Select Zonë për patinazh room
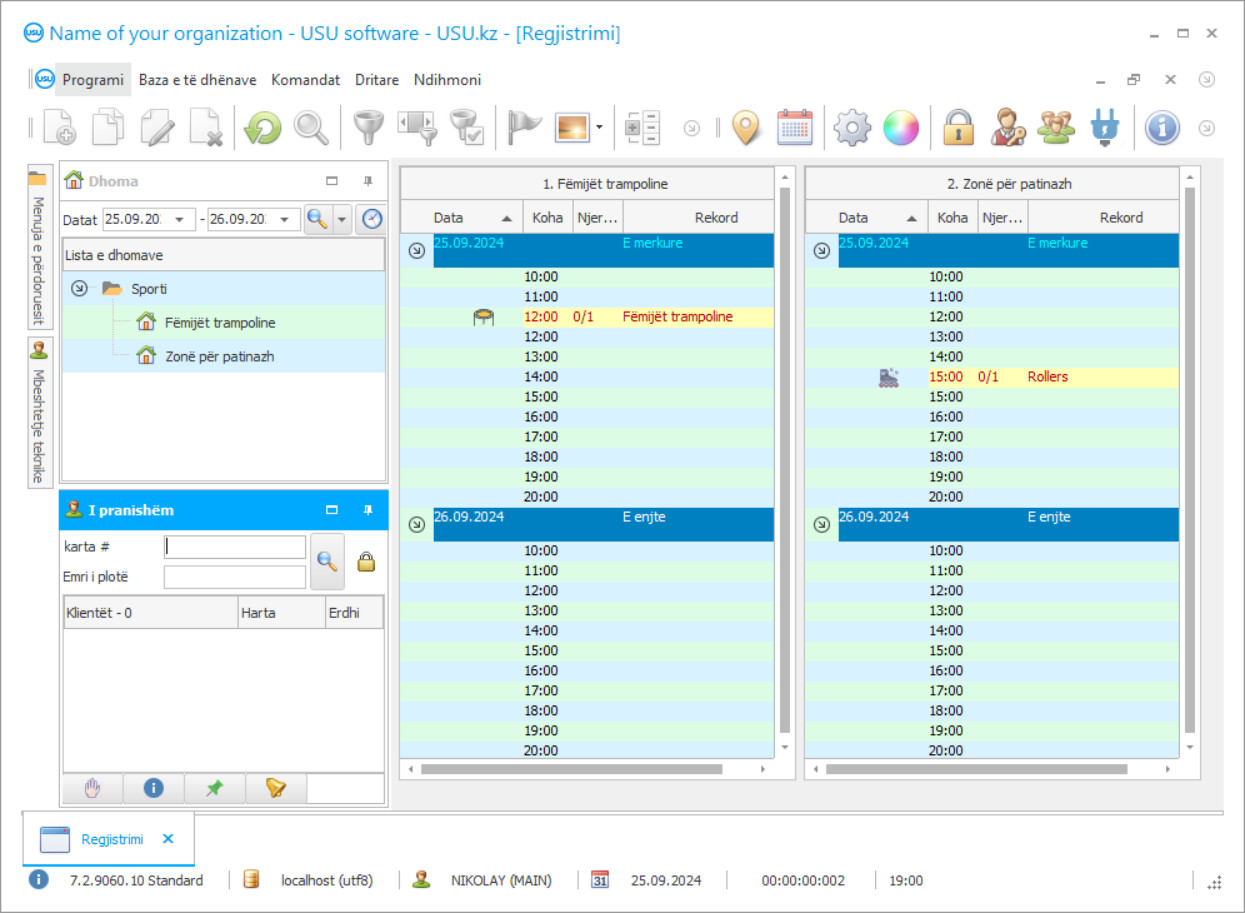The image size is (1245, 913). point(219,356)
